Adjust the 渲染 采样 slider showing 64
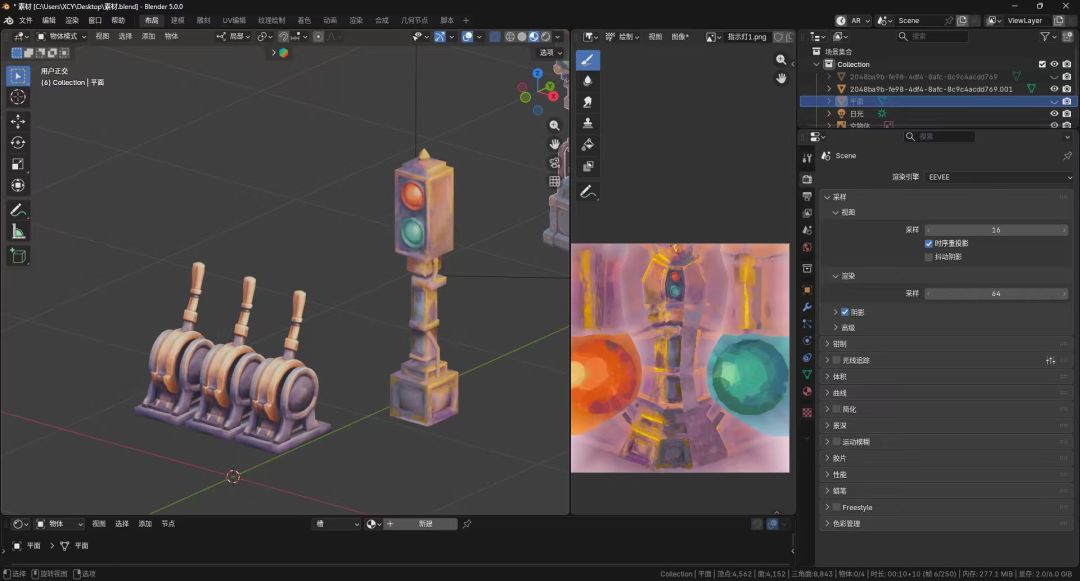Viewport: 1080px width, 581px height. (x=996, y=293)
